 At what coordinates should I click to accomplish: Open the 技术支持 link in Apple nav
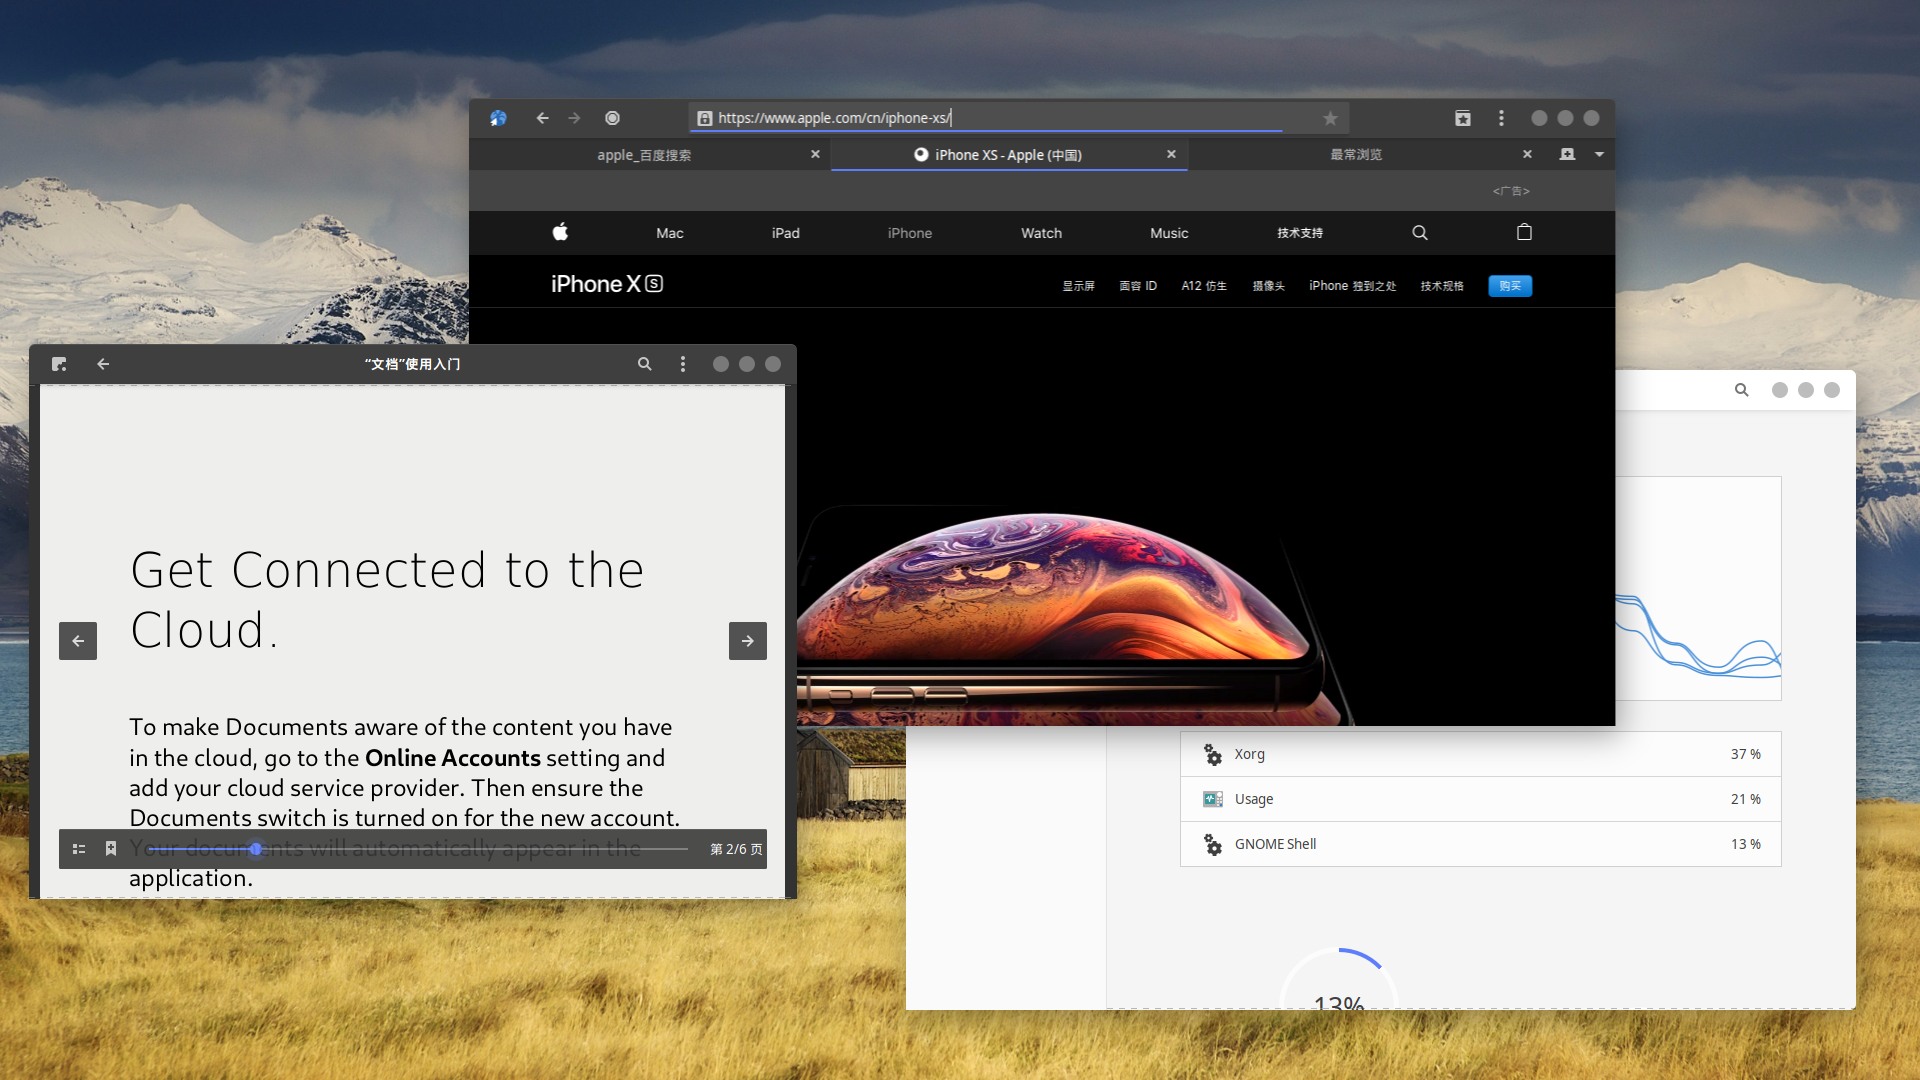pos(1300,233)
